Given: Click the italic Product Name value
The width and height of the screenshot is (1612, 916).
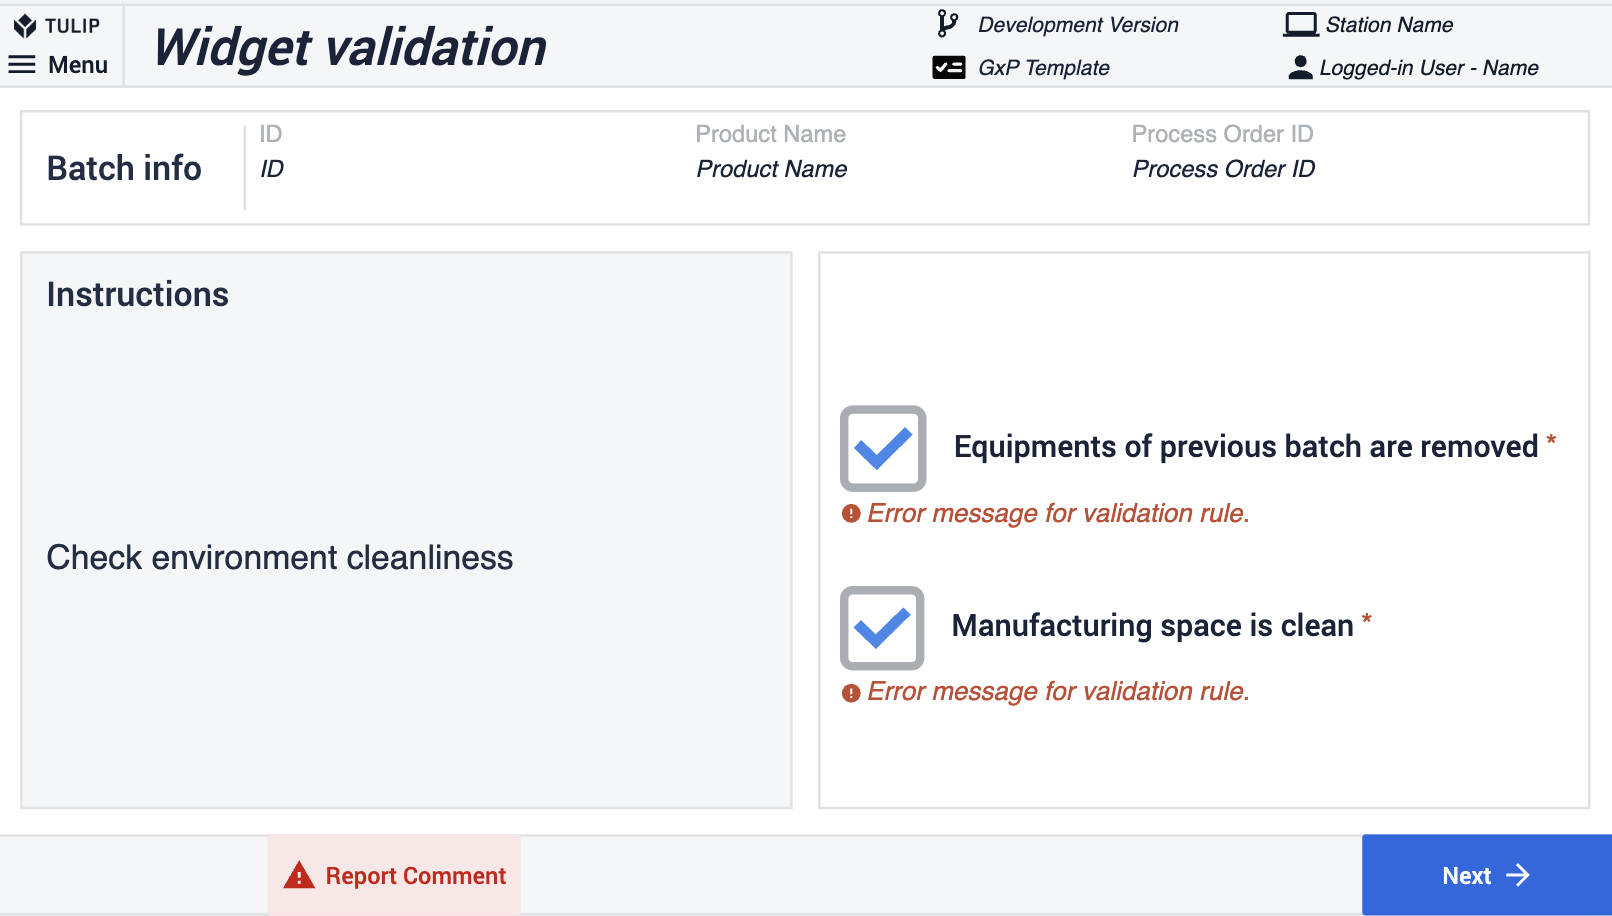Looking at the screenshot, I should (772, 169).
